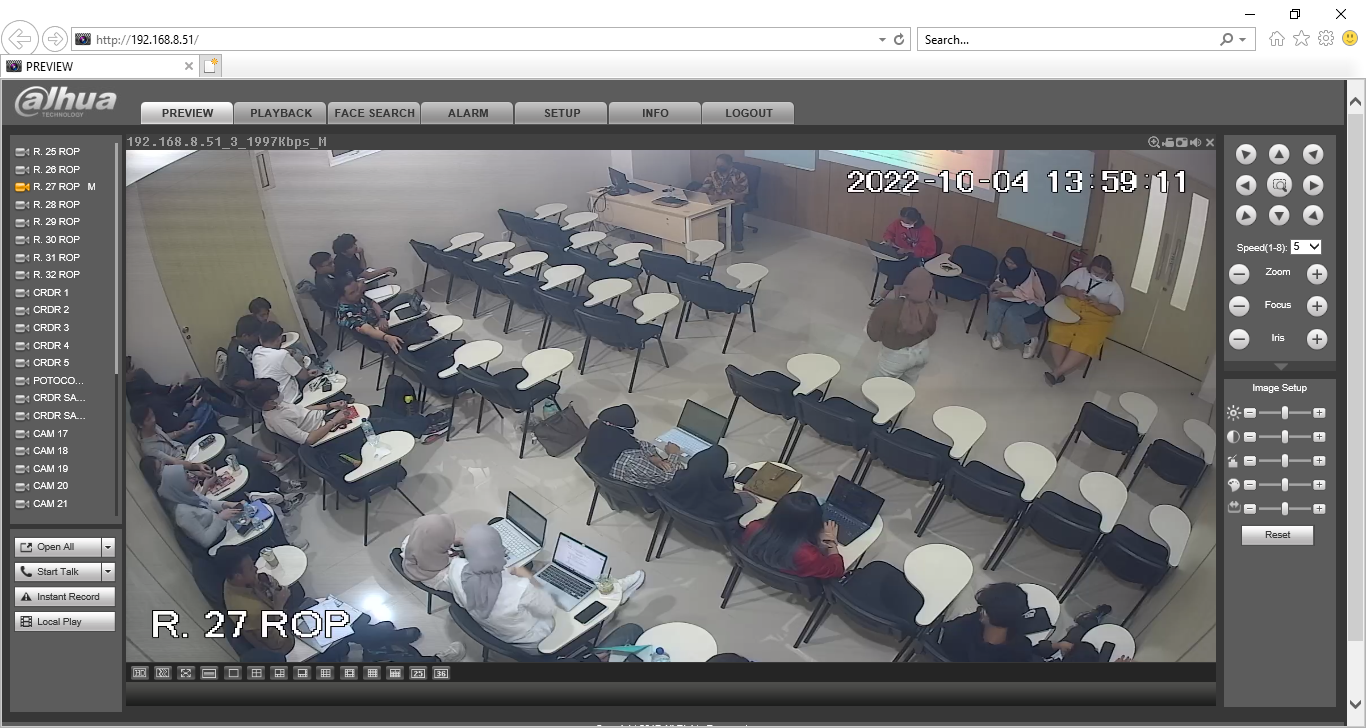Toggle audio on the video window
The width and height of the screenshot is (1366, 728).
point(1196,143)
